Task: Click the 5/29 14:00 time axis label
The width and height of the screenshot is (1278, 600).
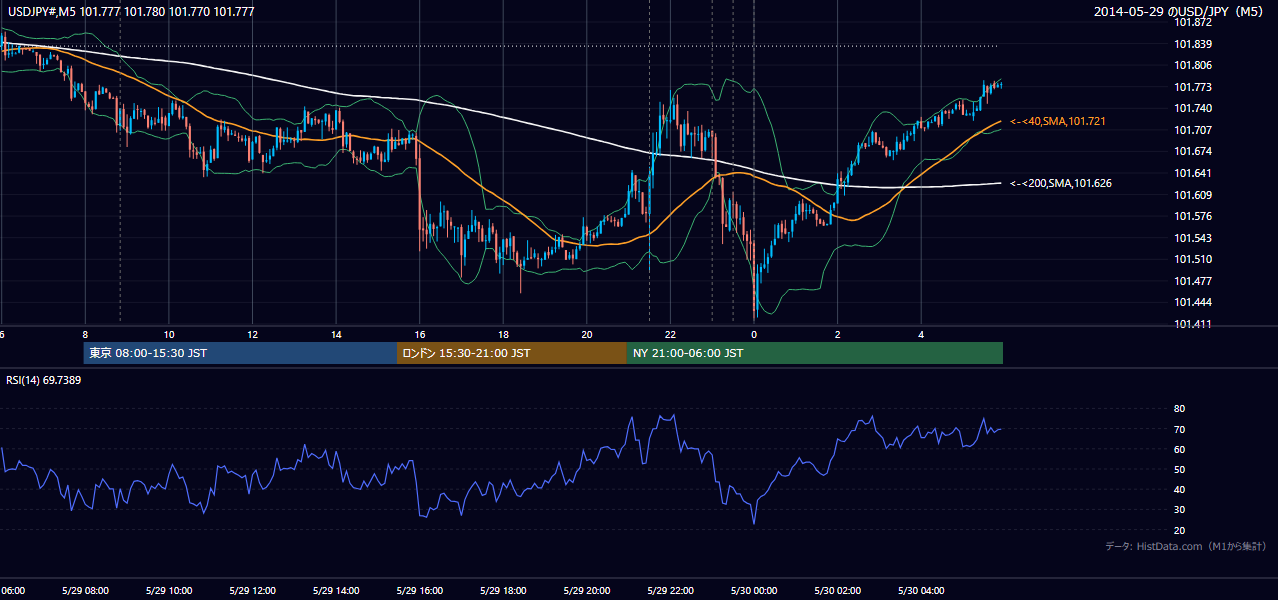Action: coord(335,590)
